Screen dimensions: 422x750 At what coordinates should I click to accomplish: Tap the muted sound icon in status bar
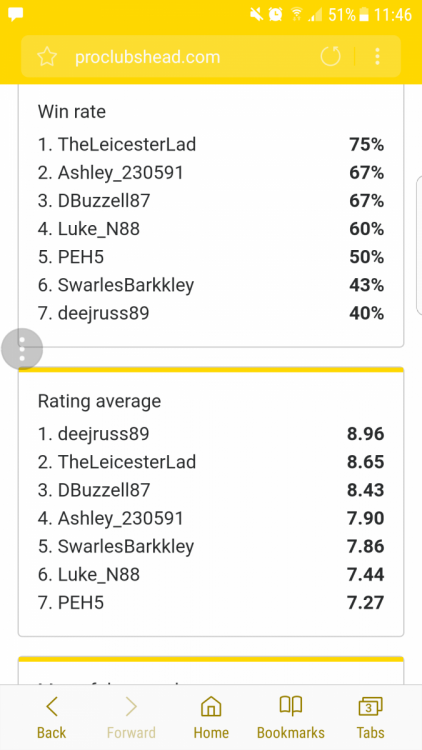(256, 15)
